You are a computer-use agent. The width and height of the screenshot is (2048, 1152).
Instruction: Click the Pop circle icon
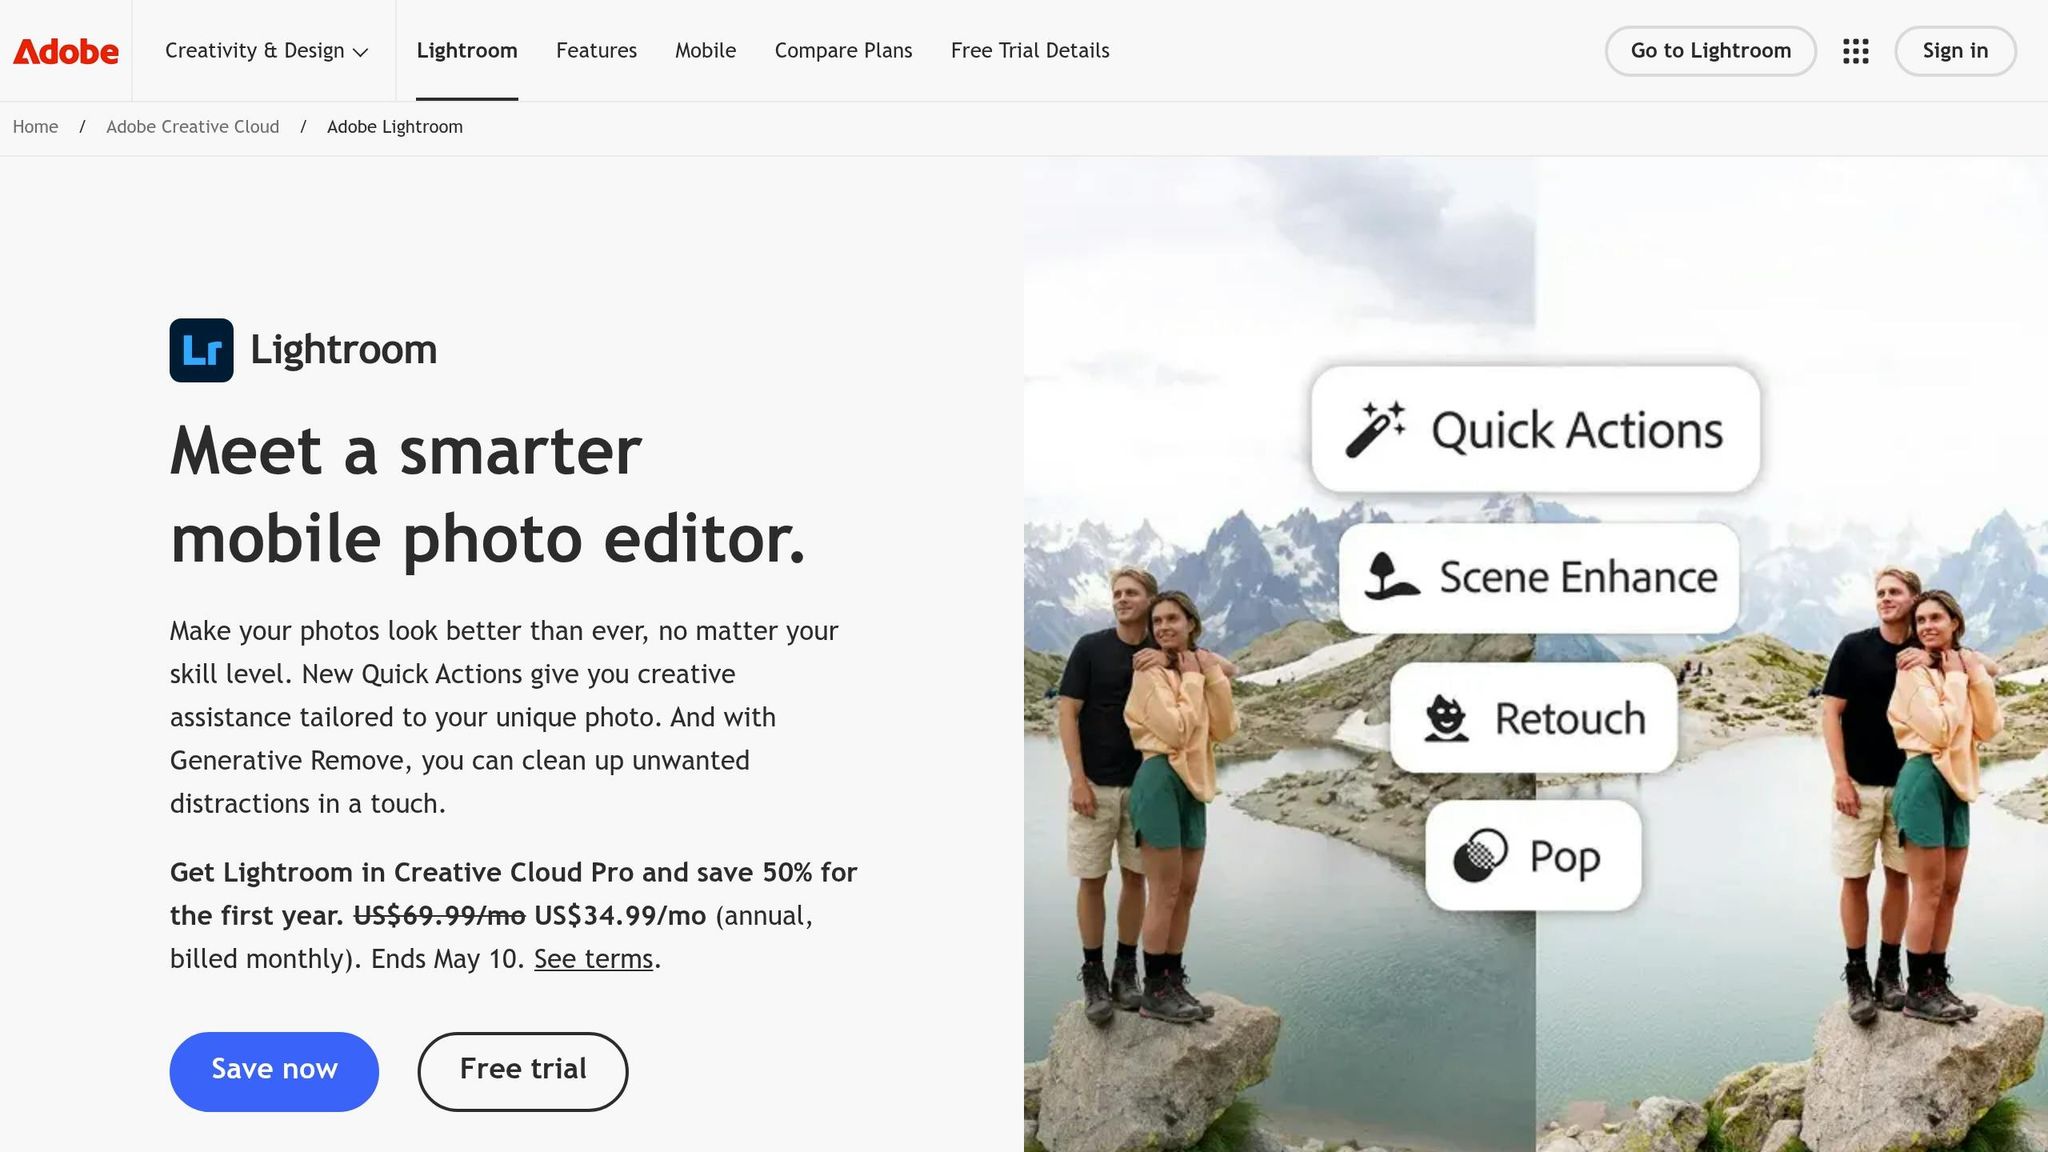pos(1480,856)
